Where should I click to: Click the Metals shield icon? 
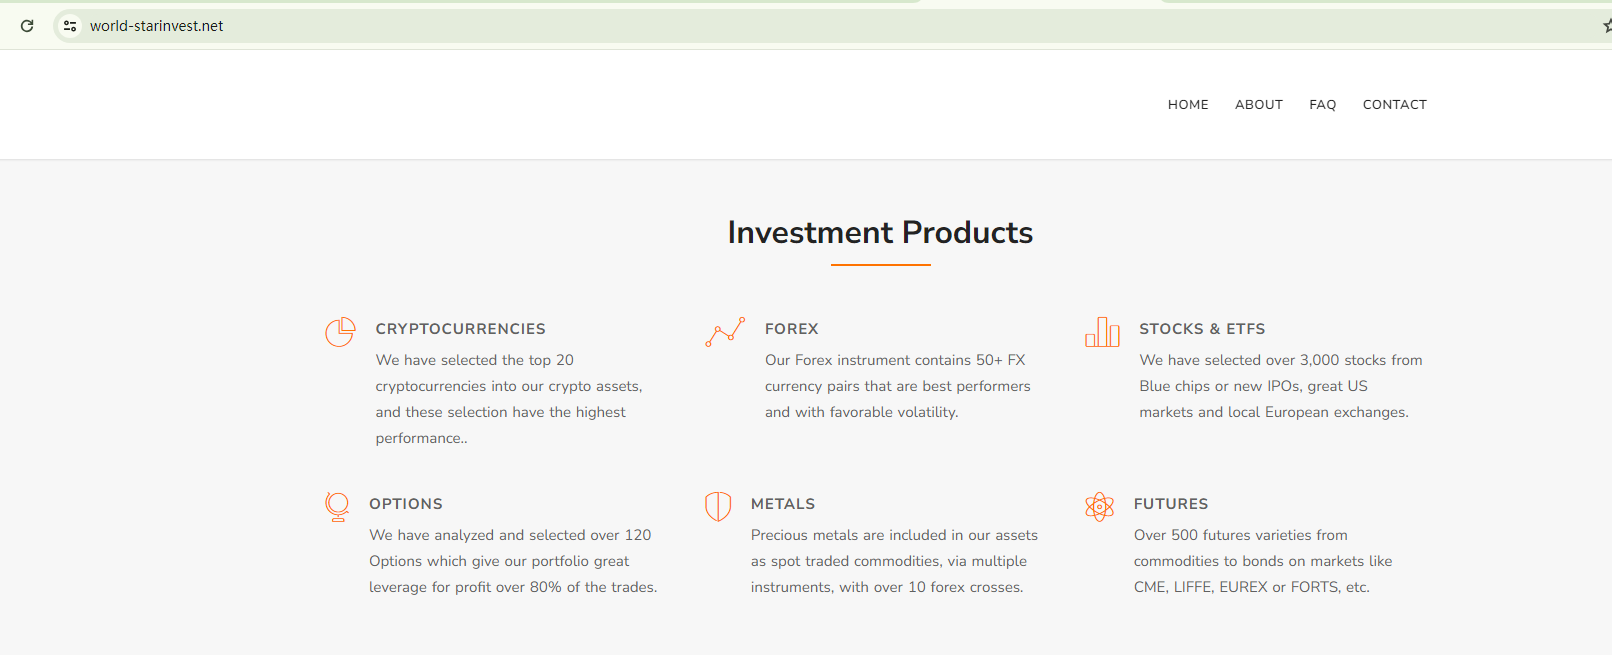click(x=718, y=506)
